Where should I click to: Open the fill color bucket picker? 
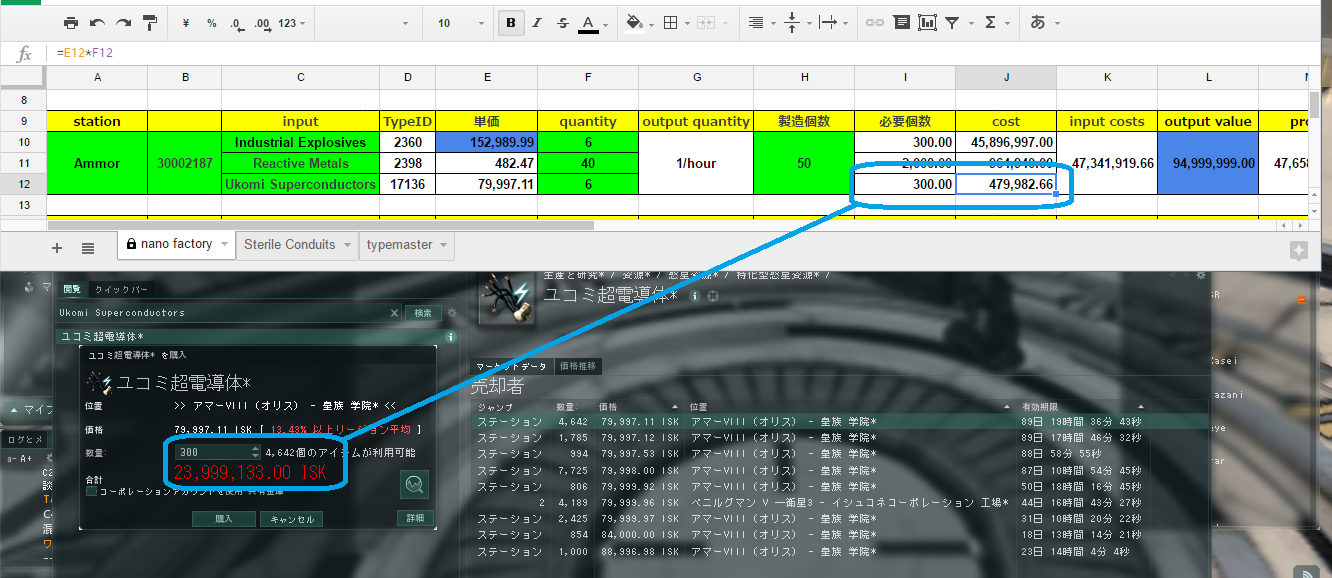(x=637, y=22)
